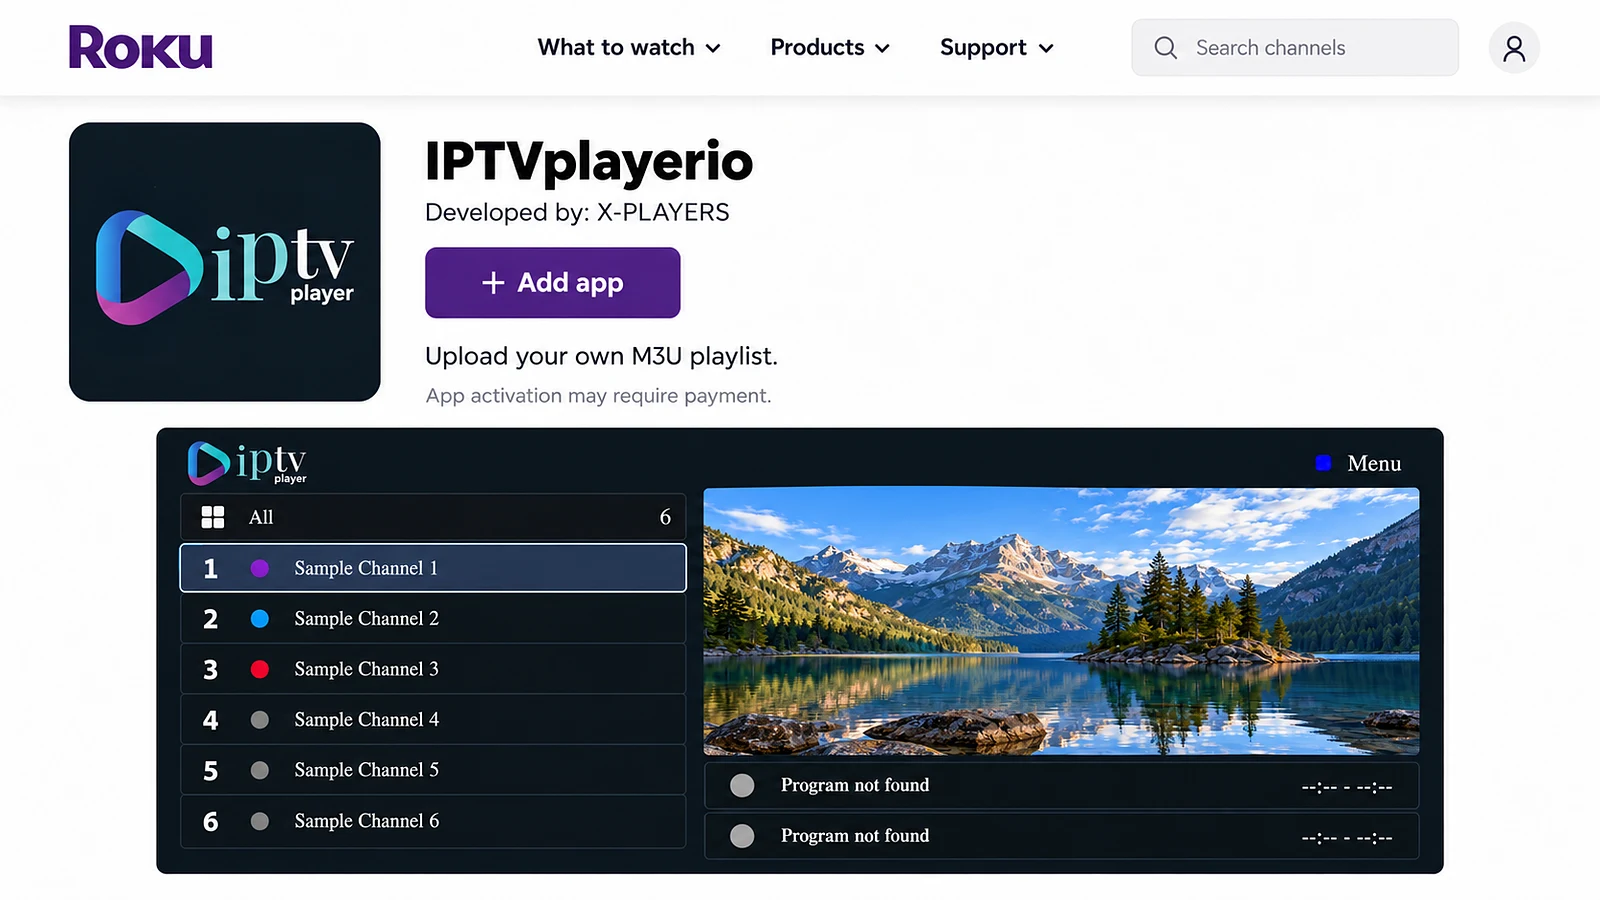The width and height of the screenshot is (1600, 900).
Task: Click the gray dot of Sample Channel 4
Action: point(260,720)
